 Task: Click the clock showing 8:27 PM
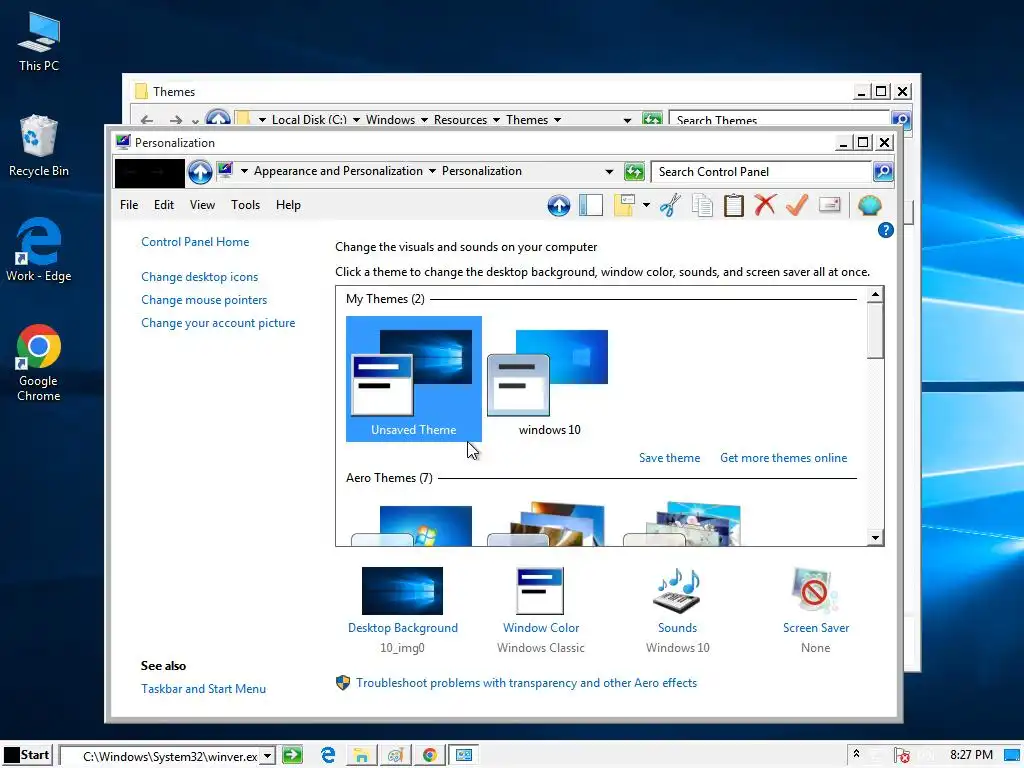[x=971, y=755]
